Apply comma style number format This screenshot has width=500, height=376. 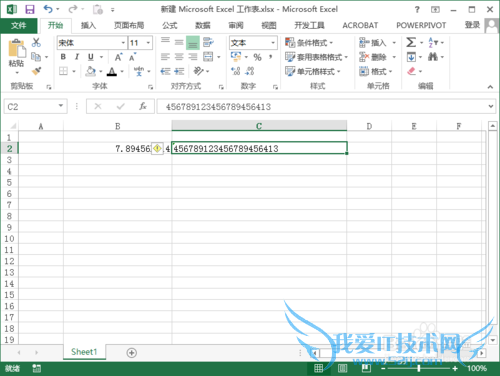[x=271, y=57]
